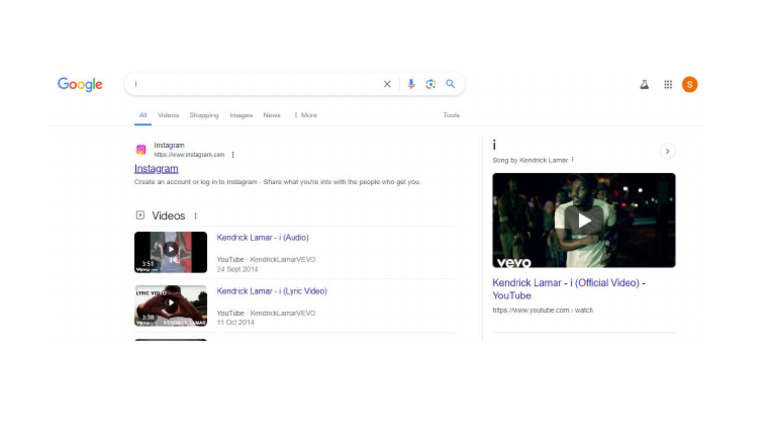Click the magnifying glass search button

pos(450,84)
